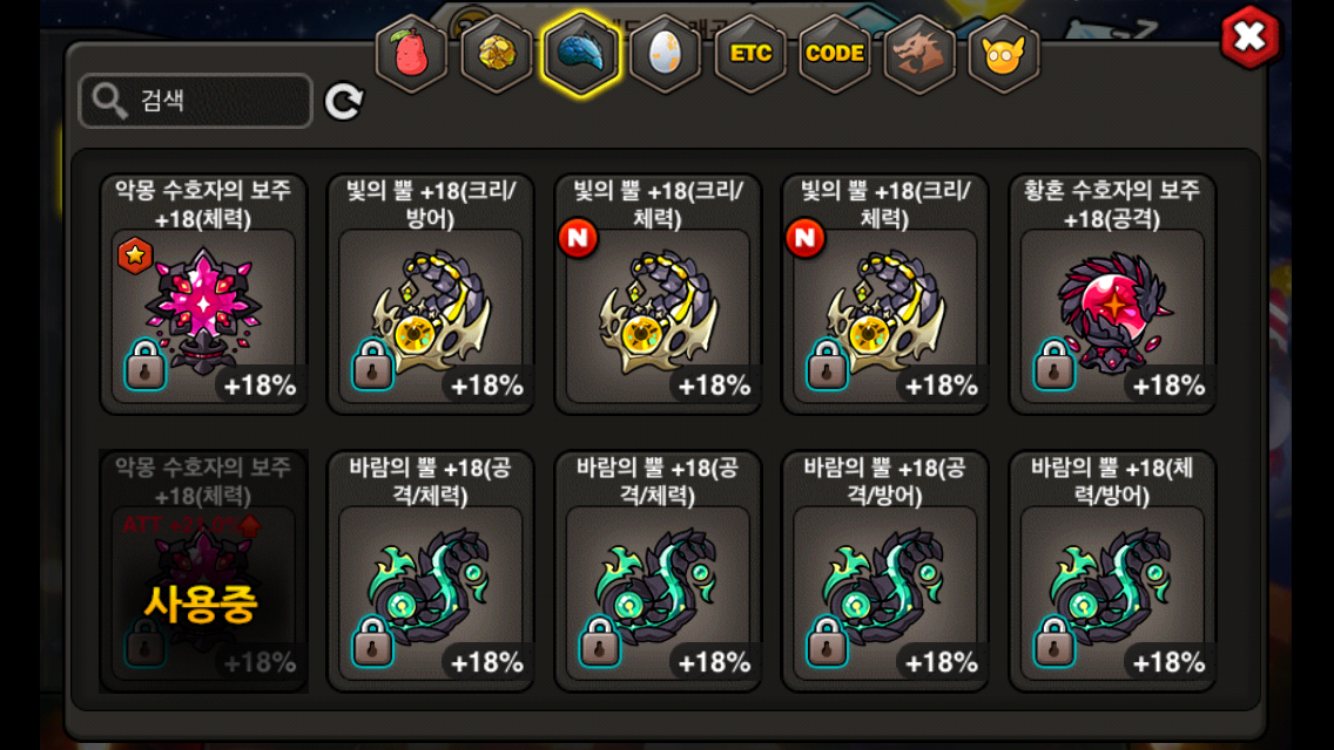Toggle lock on 바람의 뿔 +18(체력/방어)
The width and height of the screenshot is (1334, 750).
click(x=1054, y=642)
